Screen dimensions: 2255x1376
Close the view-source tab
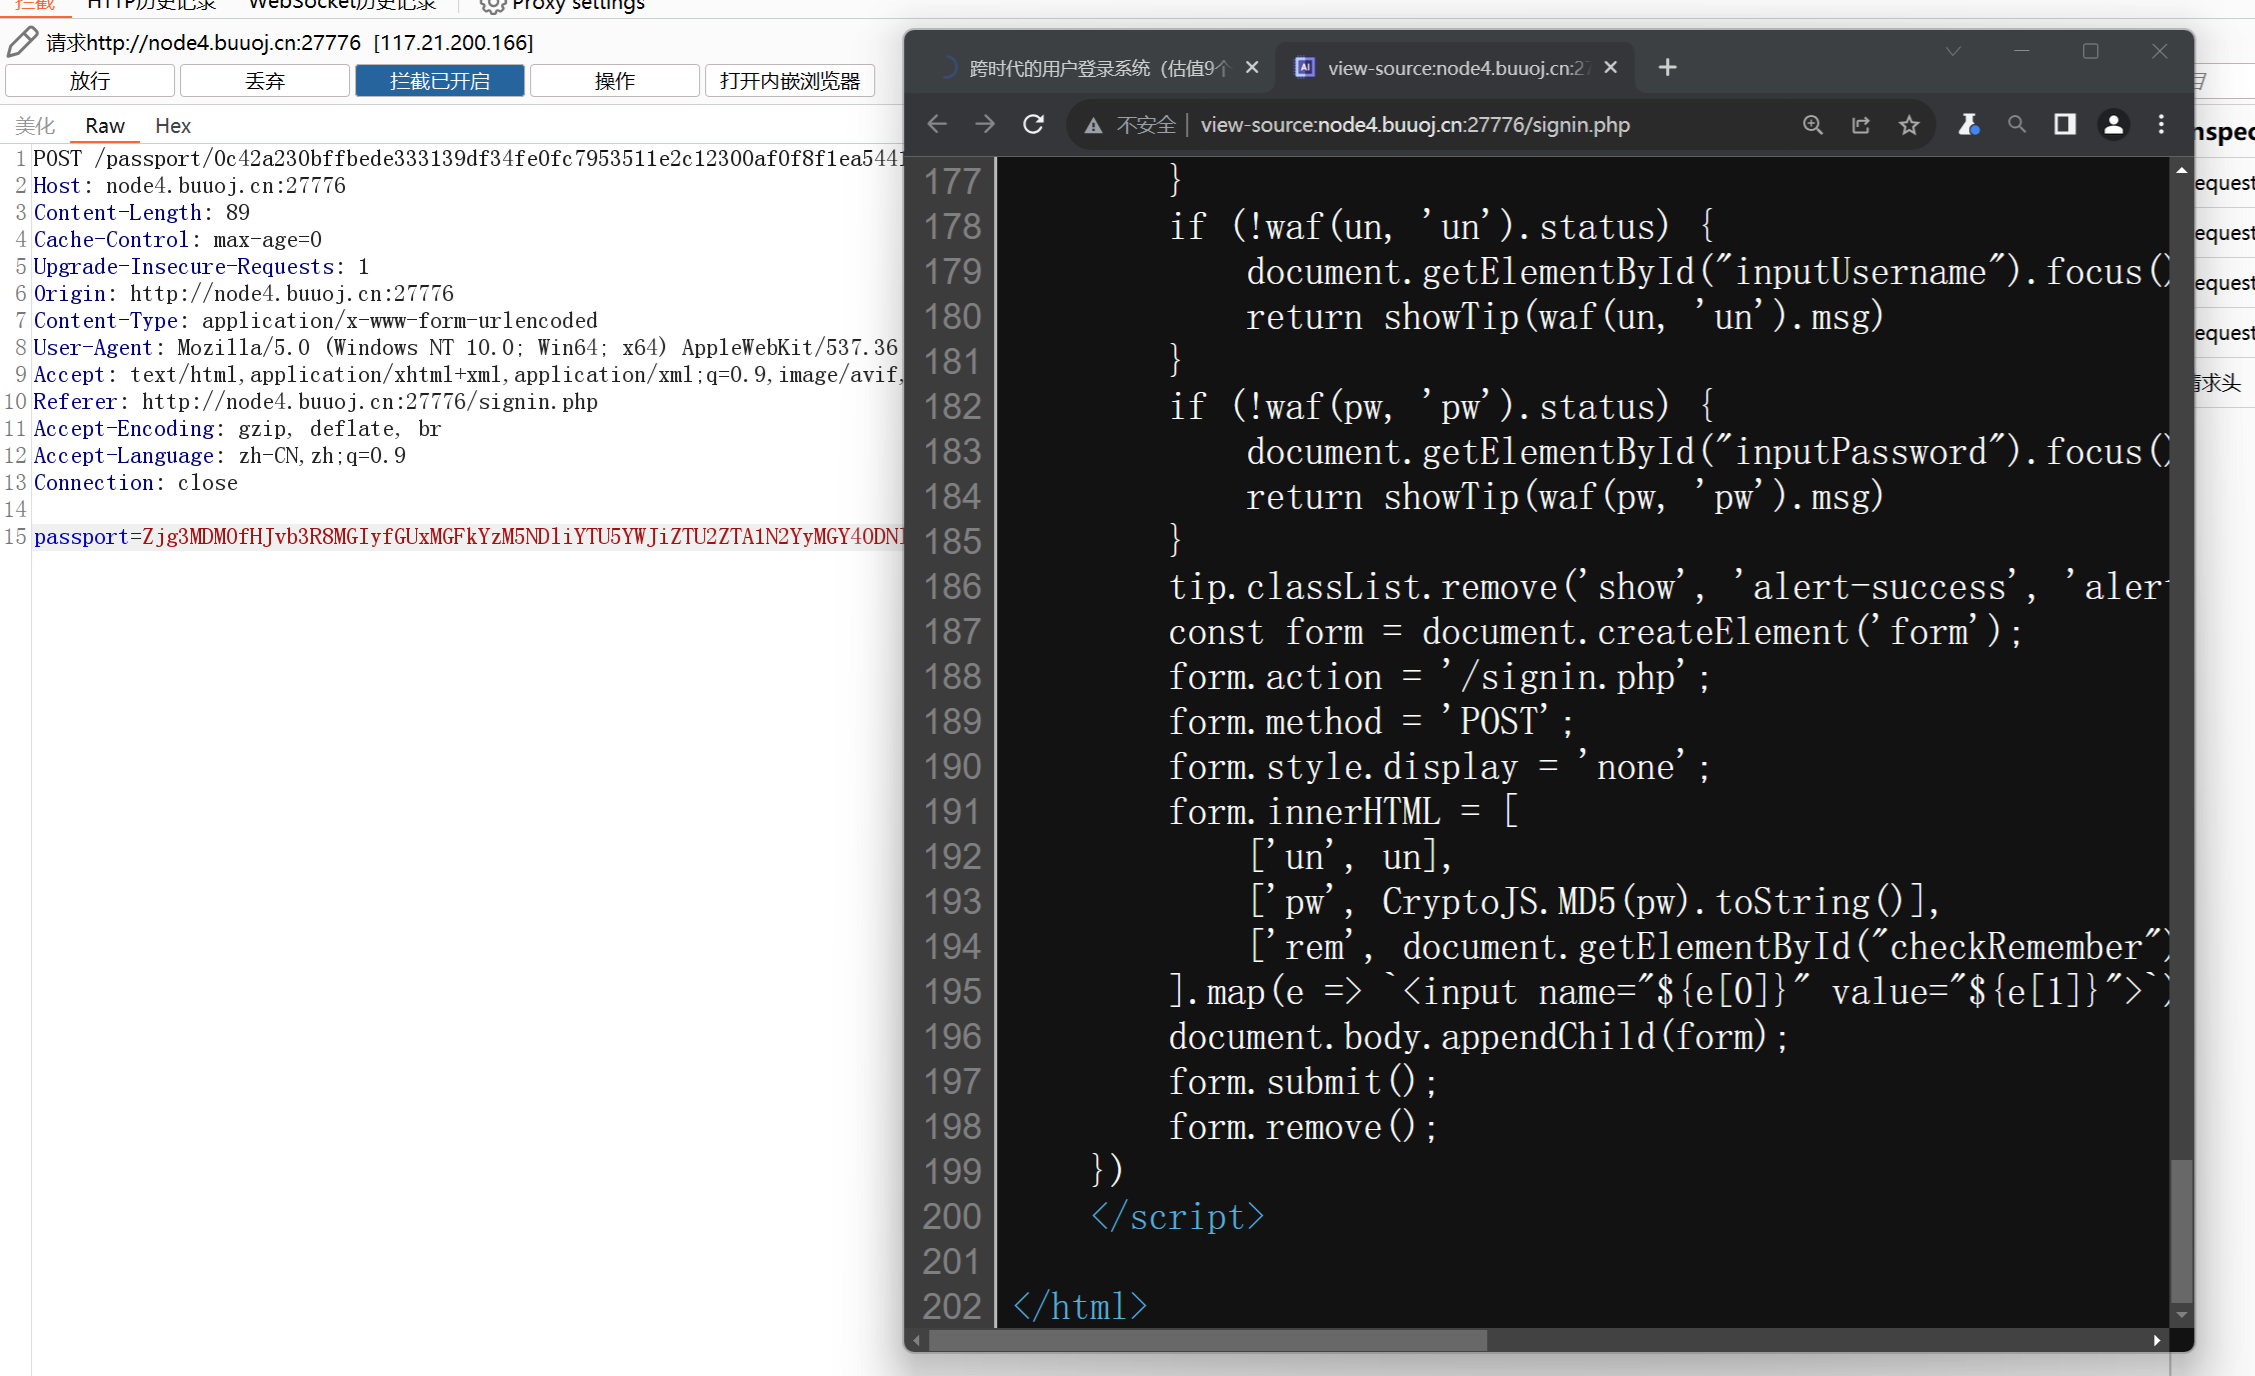(x=1610, y=67)
